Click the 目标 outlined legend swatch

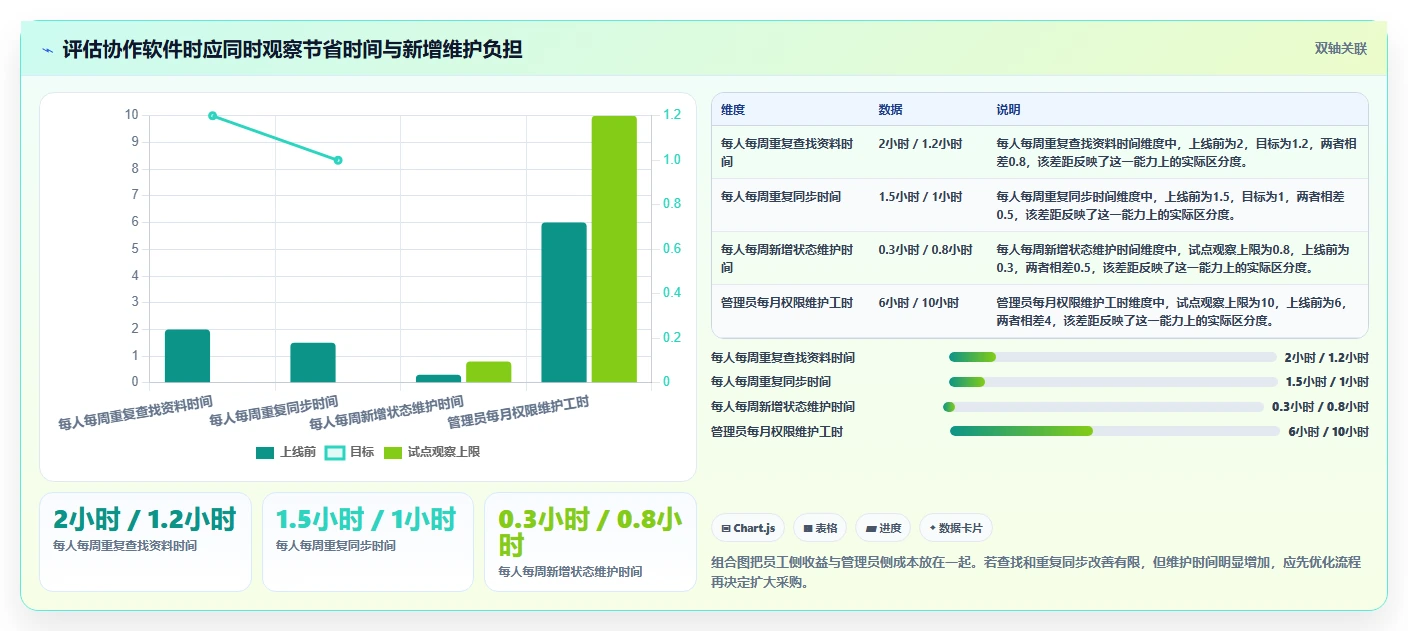coord(335,452)
